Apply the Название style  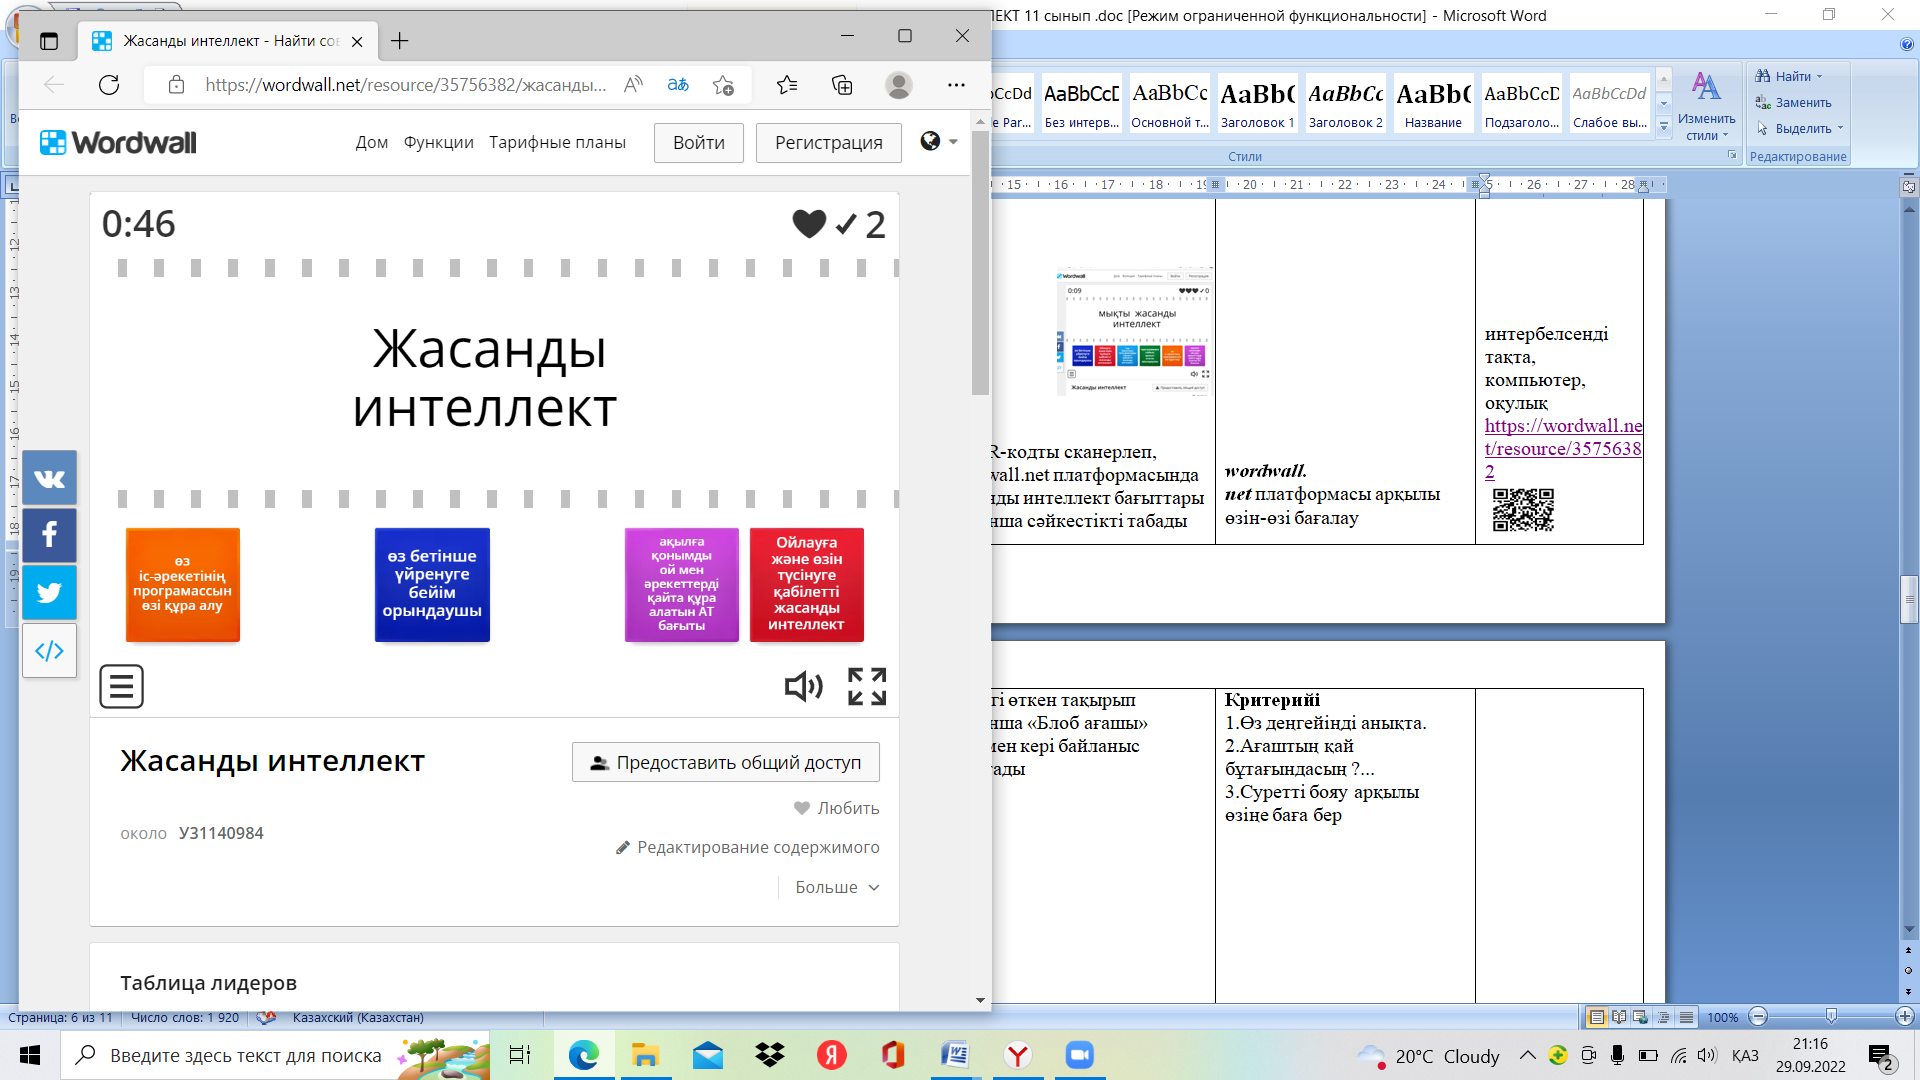click(1433, 104)
